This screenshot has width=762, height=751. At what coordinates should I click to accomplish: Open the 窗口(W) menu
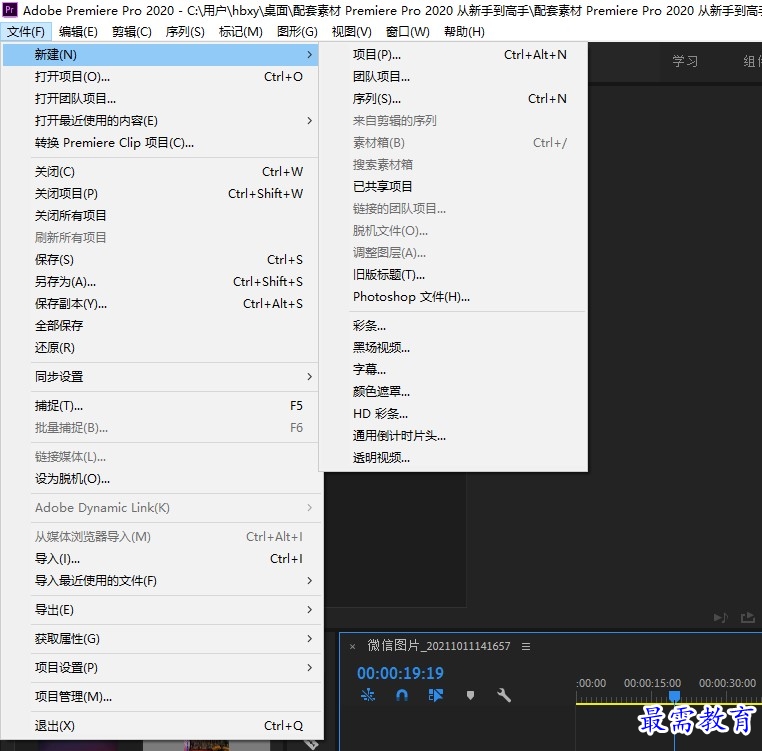[407, 32]
